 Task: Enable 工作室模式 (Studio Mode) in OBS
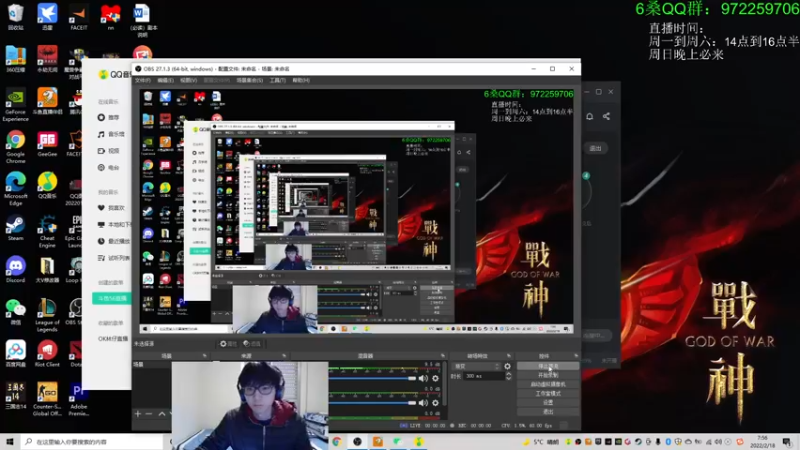(548, 393)
